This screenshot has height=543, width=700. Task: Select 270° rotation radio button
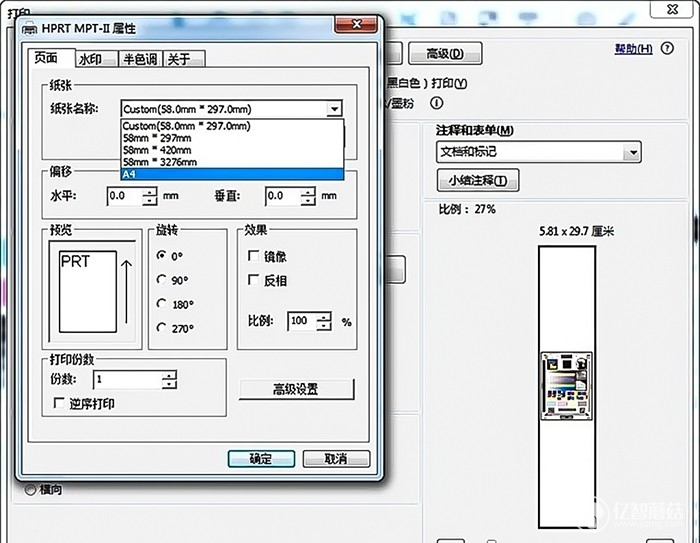pyautogui.click(x=162, y=328)
